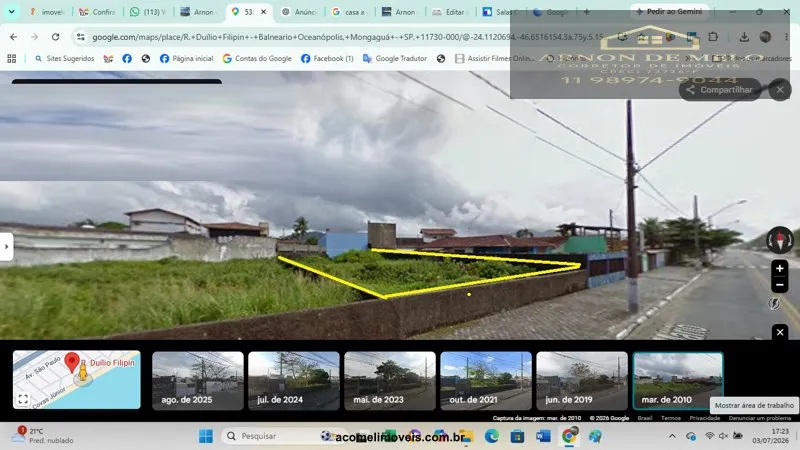
Task: Zoom in with the plus button
Action: pyautogui.click(x=779, y=268)
